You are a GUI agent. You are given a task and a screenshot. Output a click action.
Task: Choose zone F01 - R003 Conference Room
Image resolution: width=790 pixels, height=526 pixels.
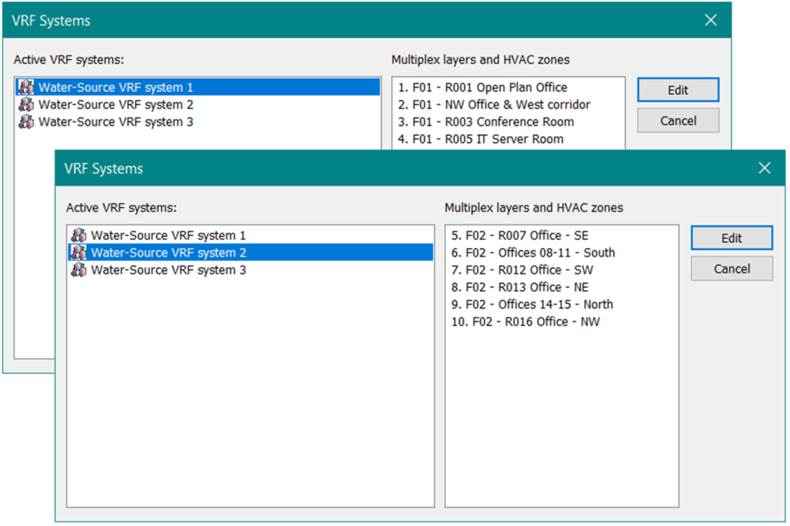486,122
